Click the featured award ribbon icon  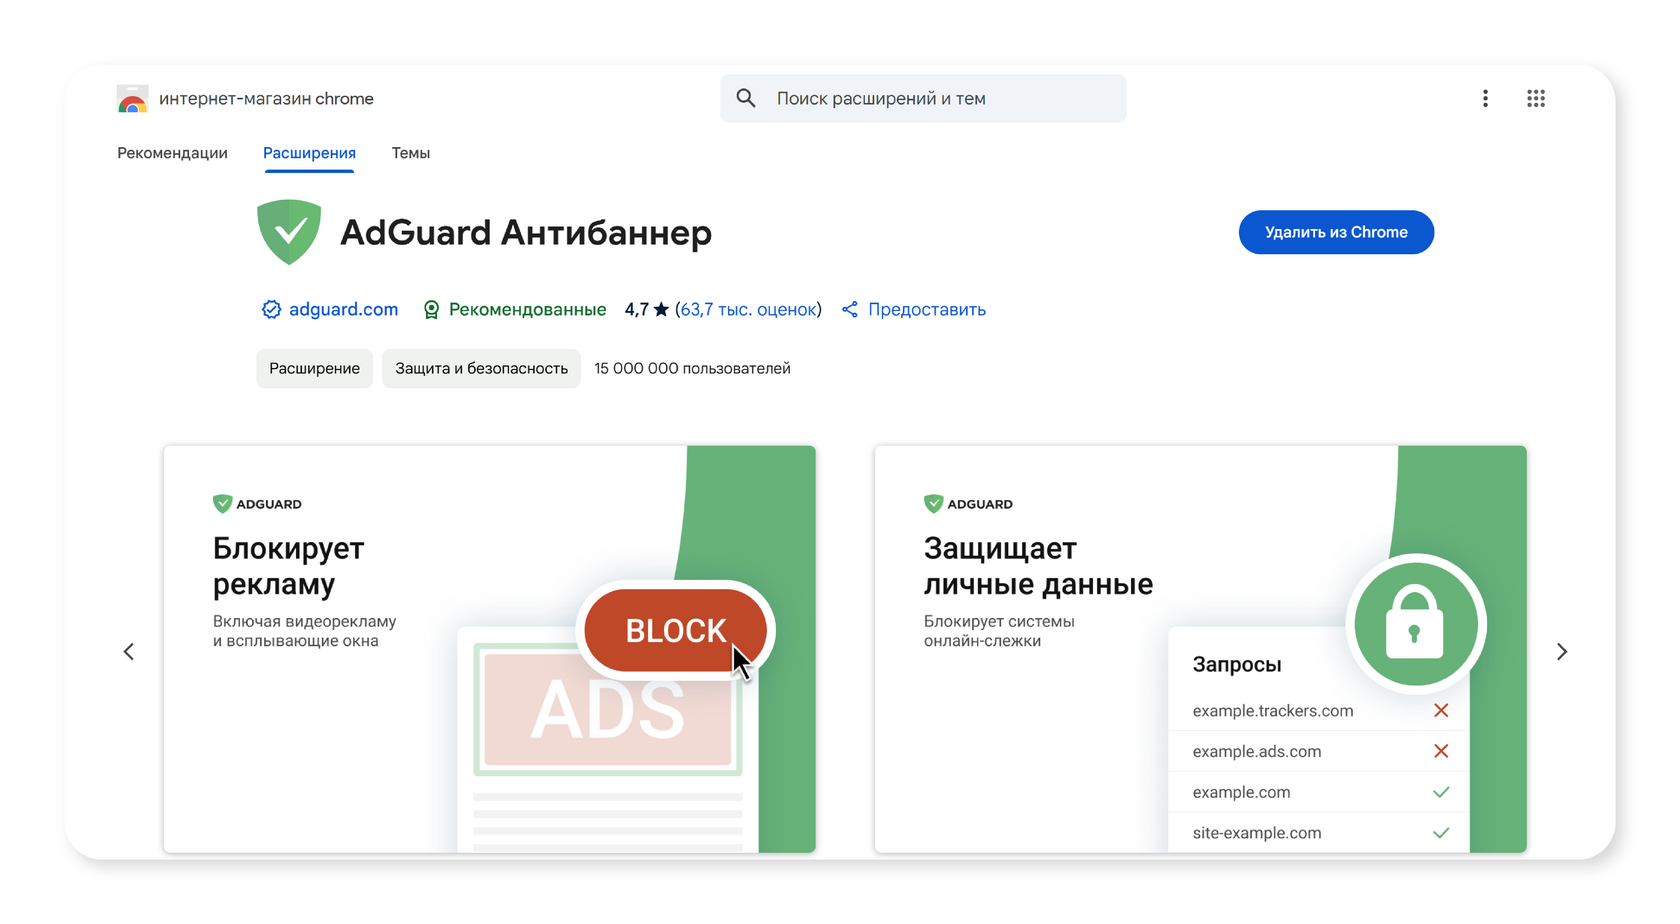[x=431, y=310]
